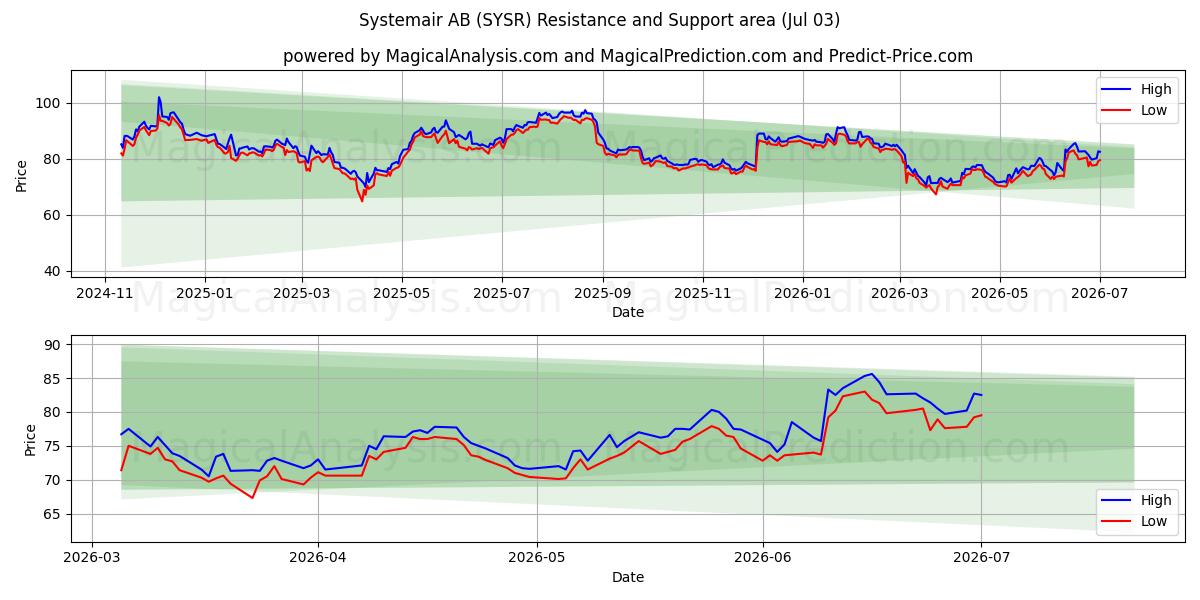
Task: Click the '40' price tick on upper chart
Action: [54, 271]
